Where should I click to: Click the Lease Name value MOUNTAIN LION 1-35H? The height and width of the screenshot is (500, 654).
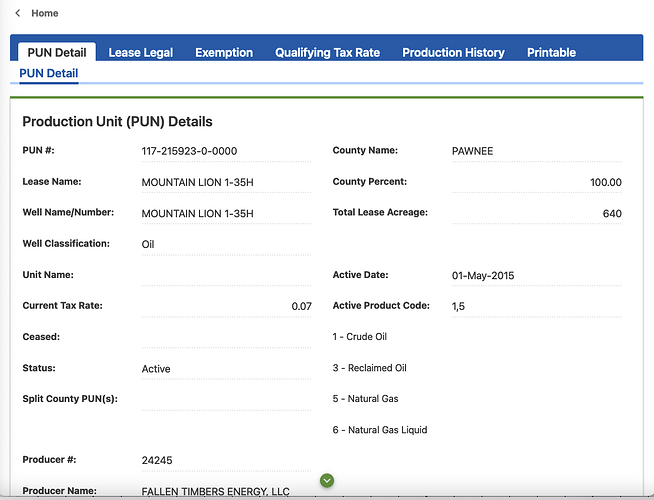tap(197, 182)
